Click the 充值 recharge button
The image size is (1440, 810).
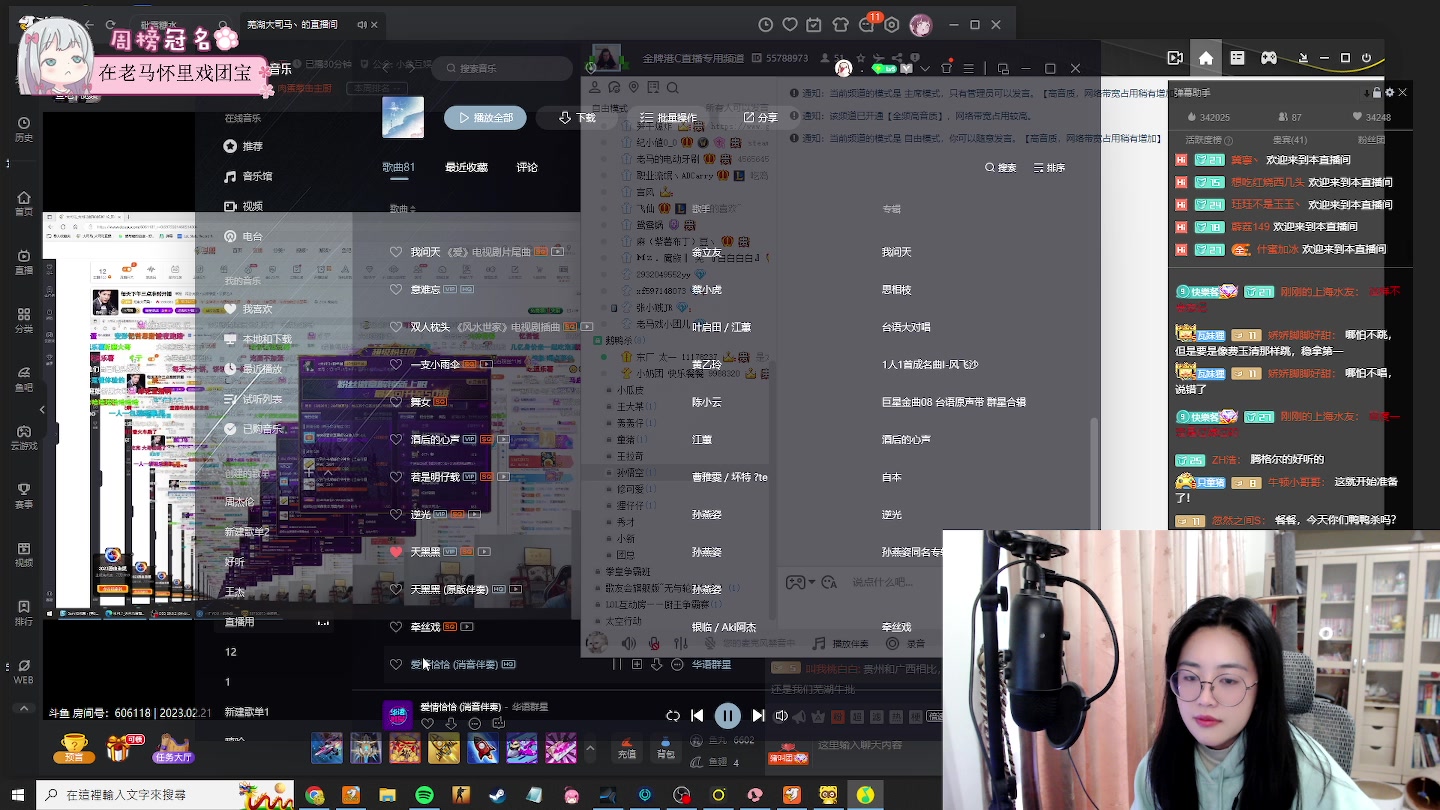click(627, 748)
